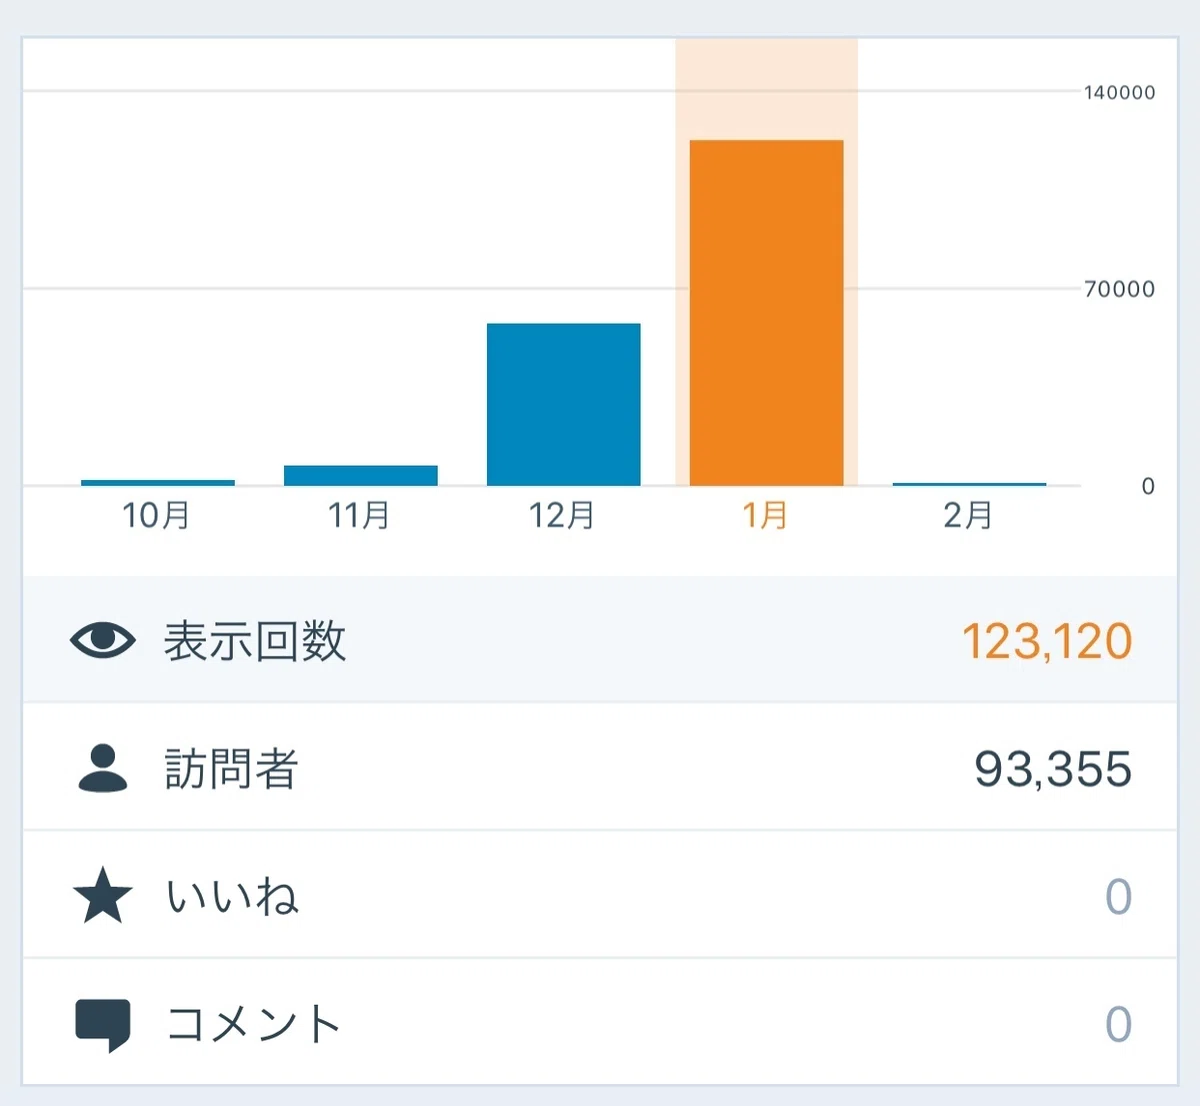Click the 93,355 visitors count
Viewport: 1200px width, 1106px height.
[x=1053, y=769]
